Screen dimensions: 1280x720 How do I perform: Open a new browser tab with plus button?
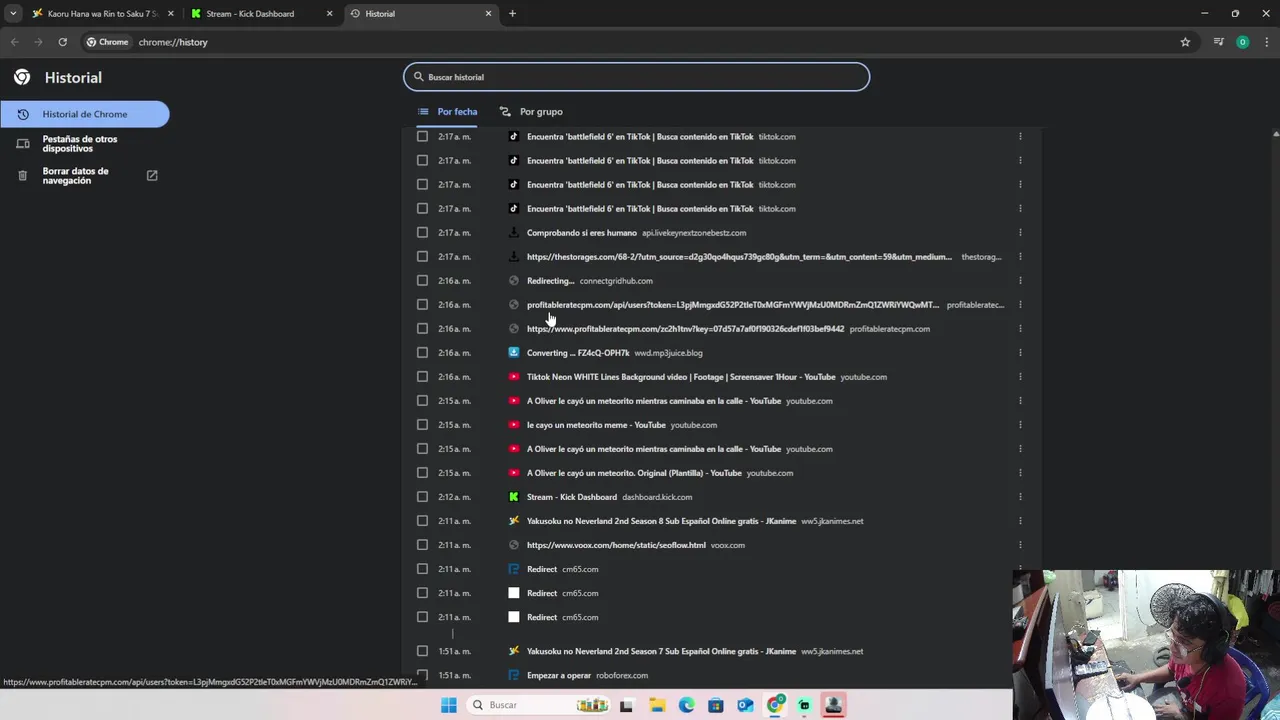point(512,13)
